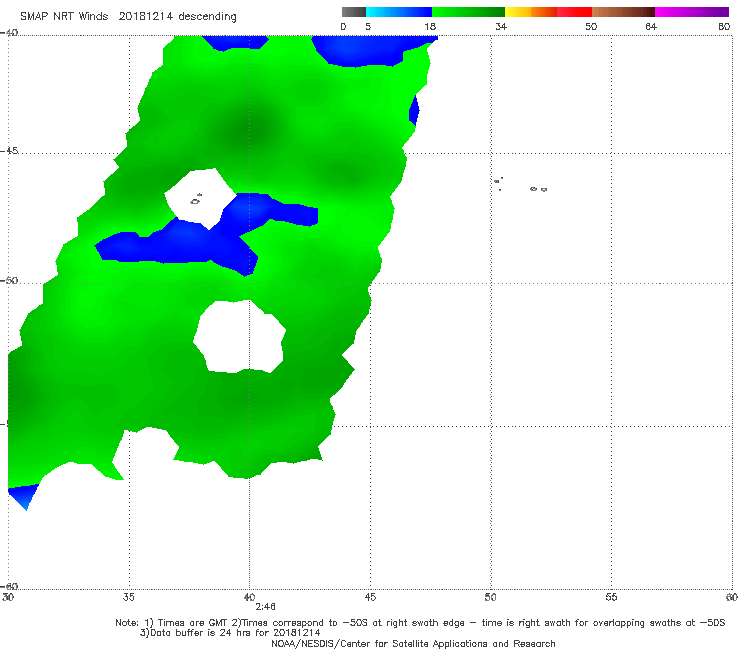Click the '64' color bar label

tap(651, 27)
